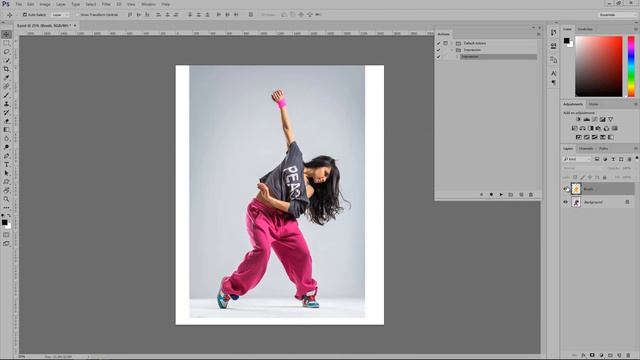Select the Gradient tool
Image resolution: width=640 pixels, height=360 pixels.
tap(6, 130)
